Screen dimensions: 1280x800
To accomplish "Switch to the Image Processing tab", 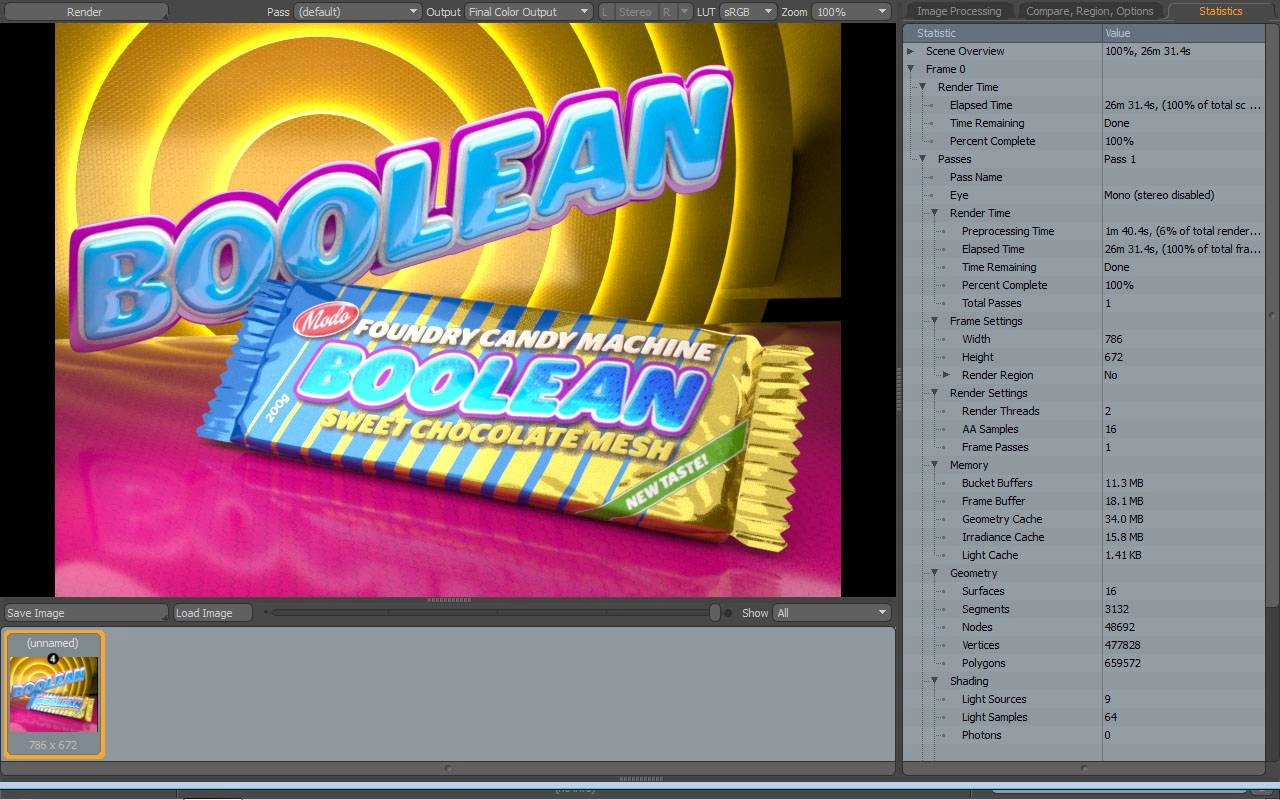I will pyautogui.click(x=959, y=11).
